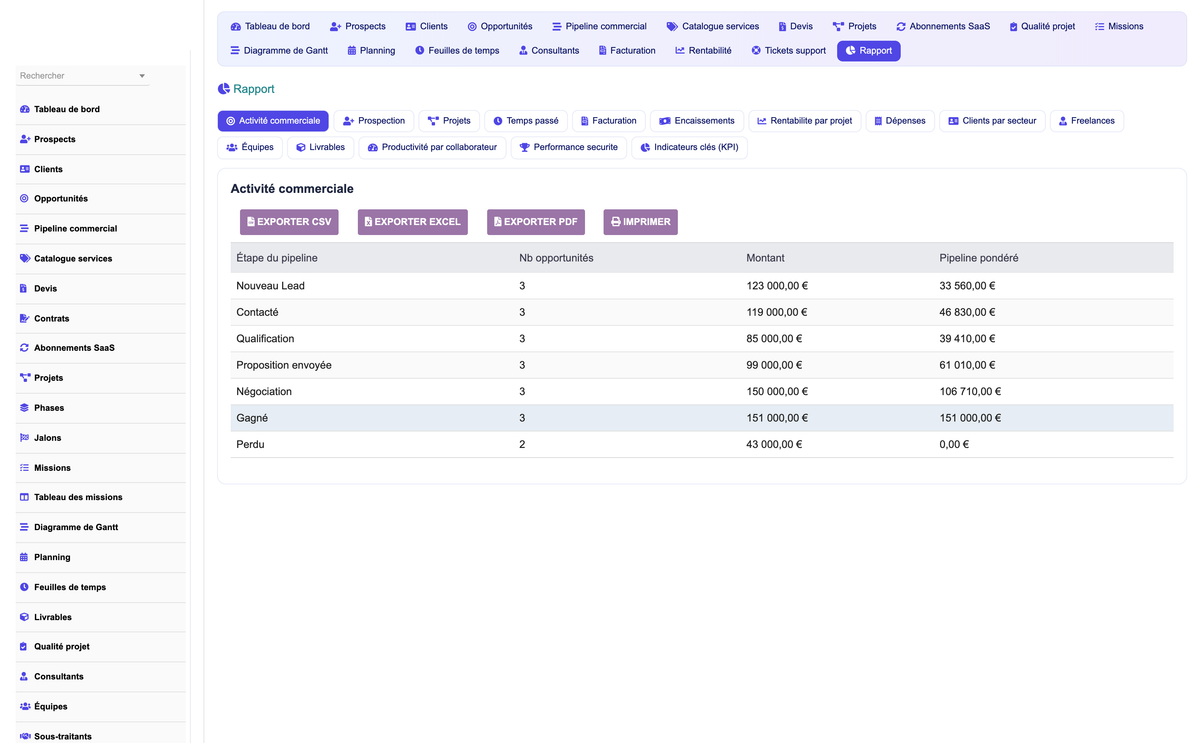Click the 43 000,00 € amount for Perdu

coord(774,444)
